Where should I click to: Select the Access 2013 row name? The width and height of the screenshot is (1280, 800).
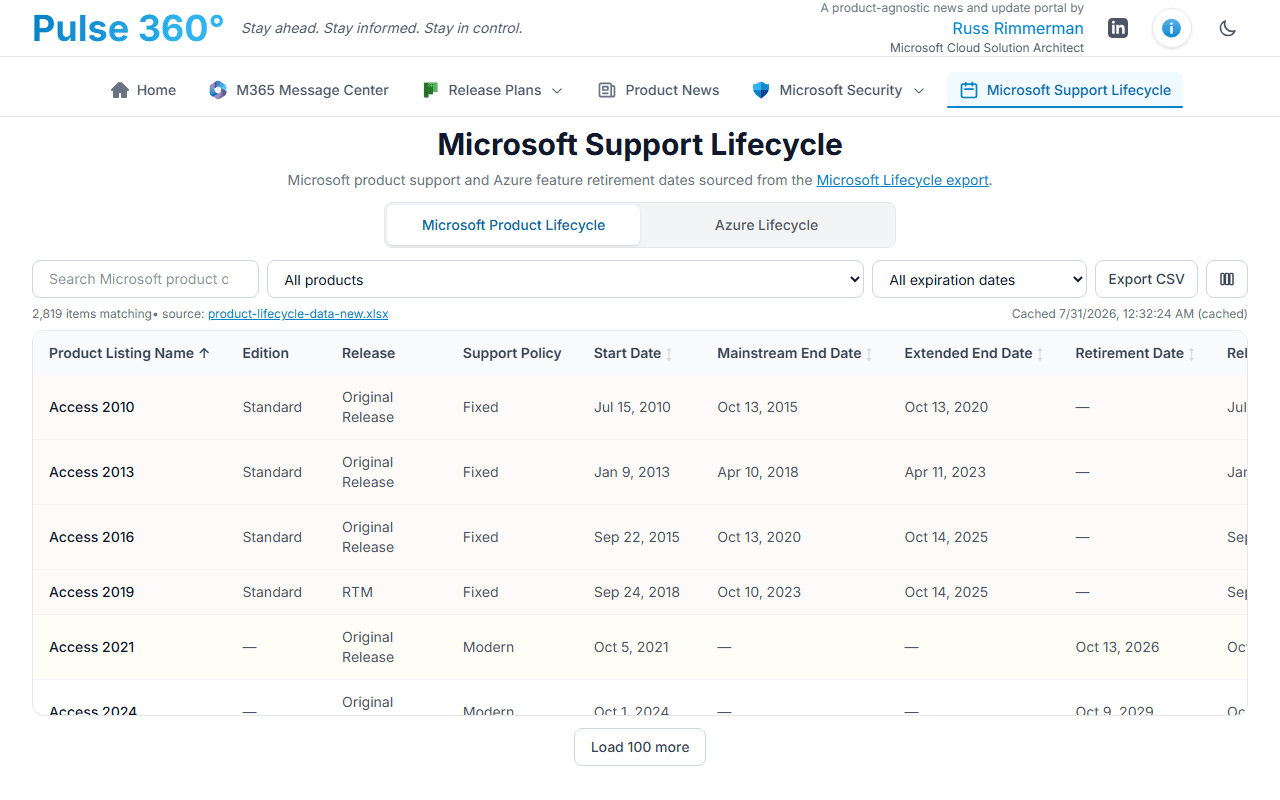tap(91, 472)
